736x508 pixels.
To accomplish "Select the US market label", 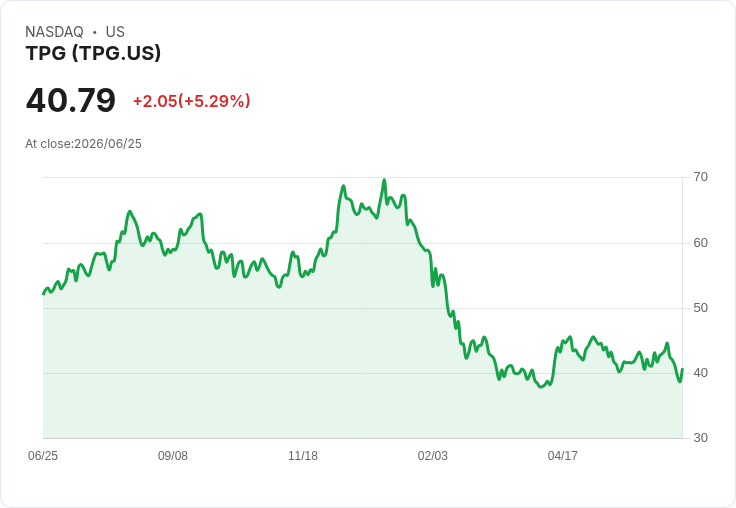I will tap(115, 32).
